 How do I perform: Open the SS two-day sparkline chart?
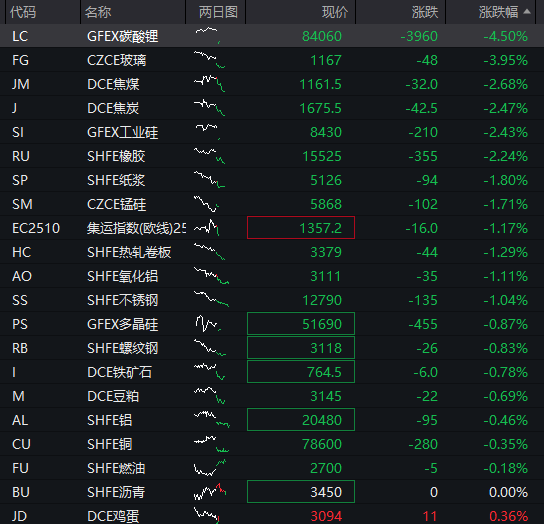tap(211, 300)
